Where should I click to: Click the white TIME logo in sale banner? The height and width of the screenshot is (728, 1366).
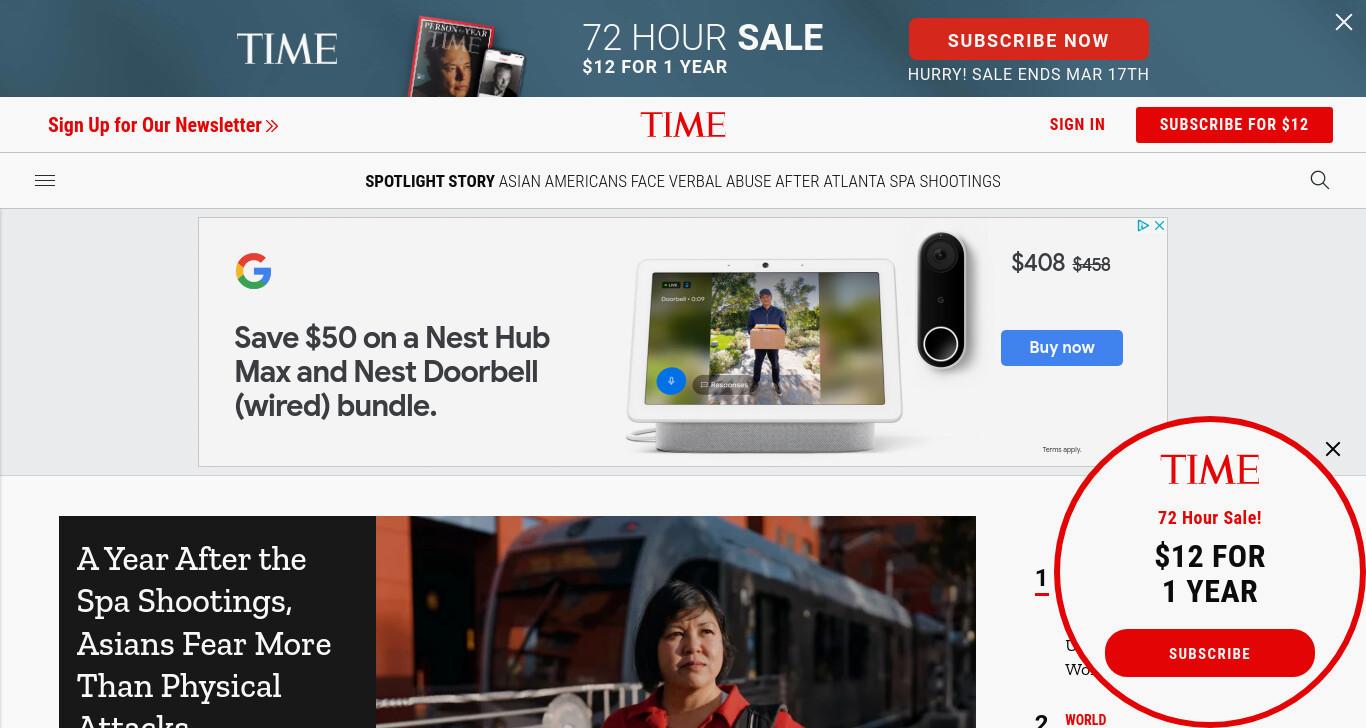click(287, 48)
